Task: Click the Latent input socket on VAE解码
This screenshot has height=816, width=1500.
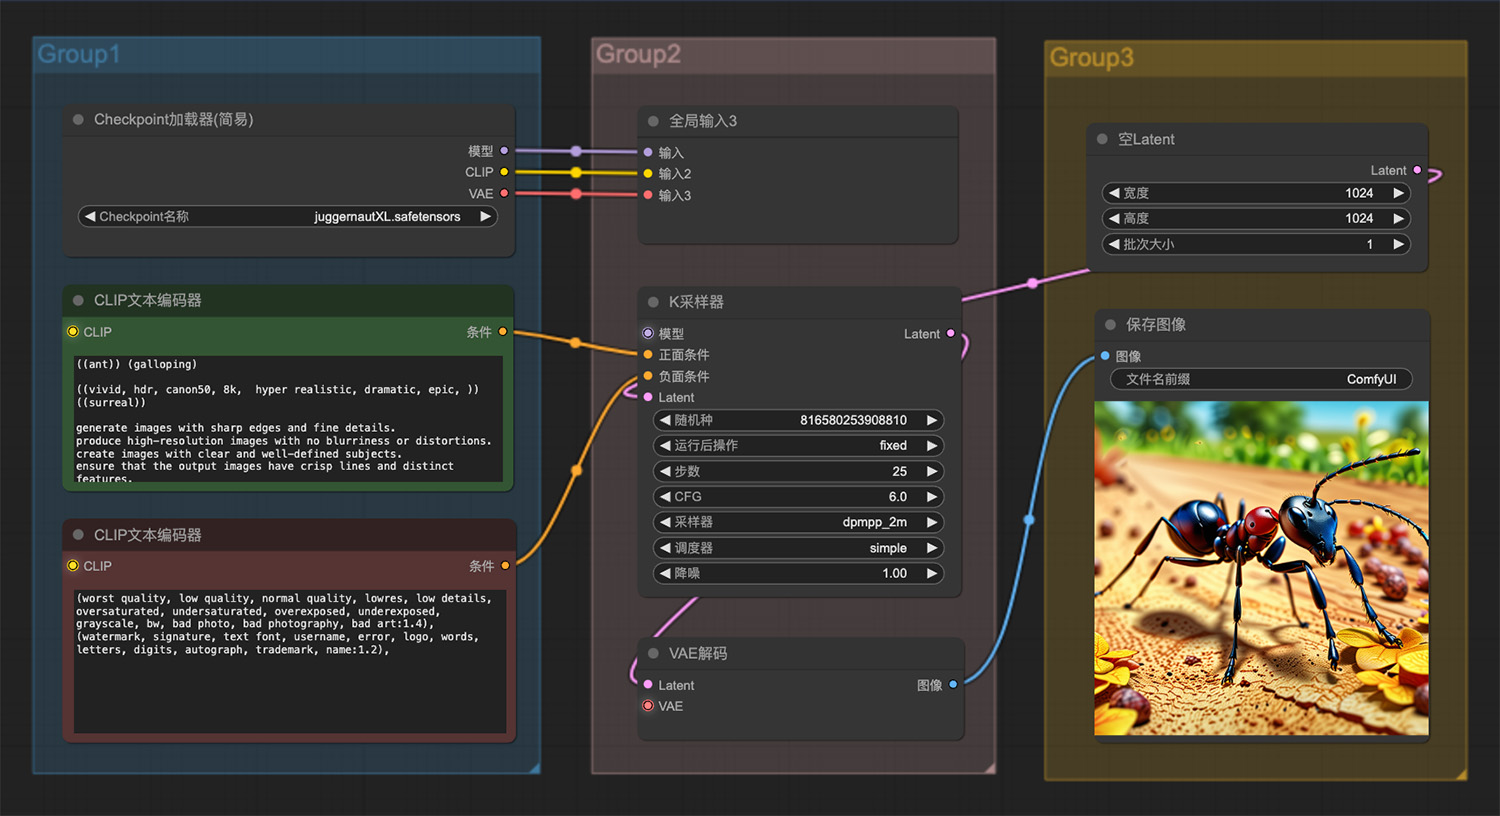Action: click(x=648, y=685)
